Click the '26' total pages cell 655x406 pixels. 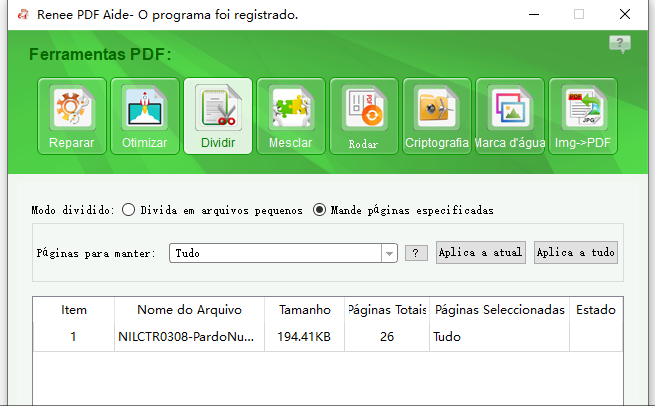coord(387,337)
